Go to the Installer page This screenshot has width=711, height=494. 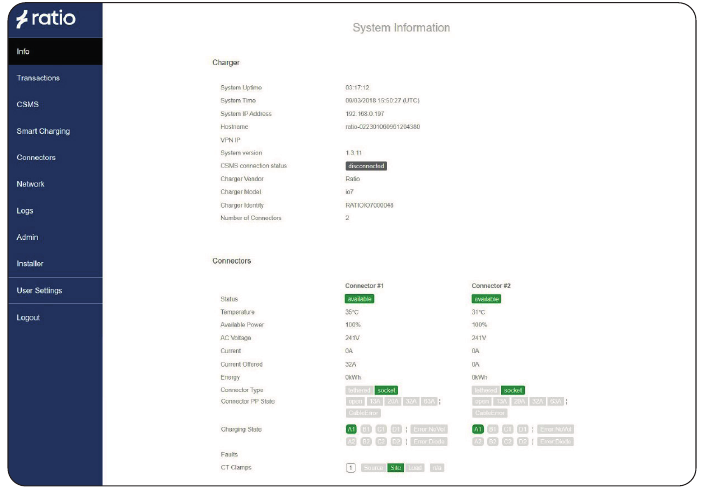tap(55, 264)
